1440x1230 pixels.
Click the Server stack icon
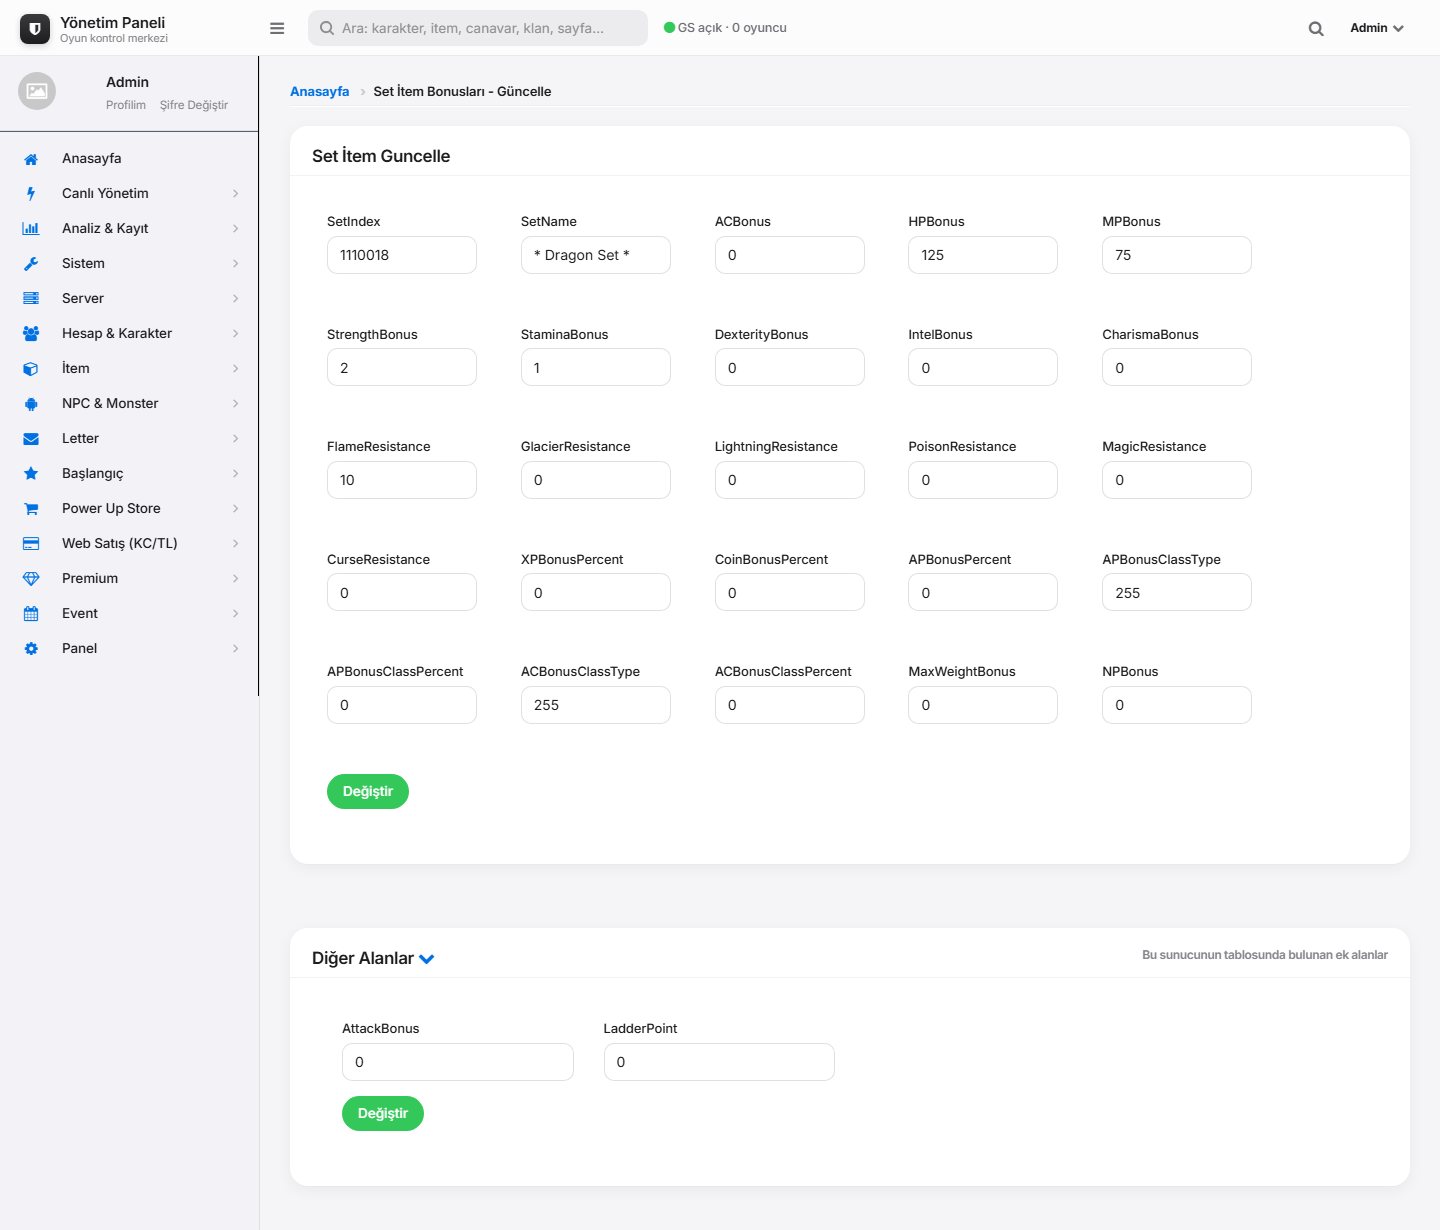(x=31, y=299)
